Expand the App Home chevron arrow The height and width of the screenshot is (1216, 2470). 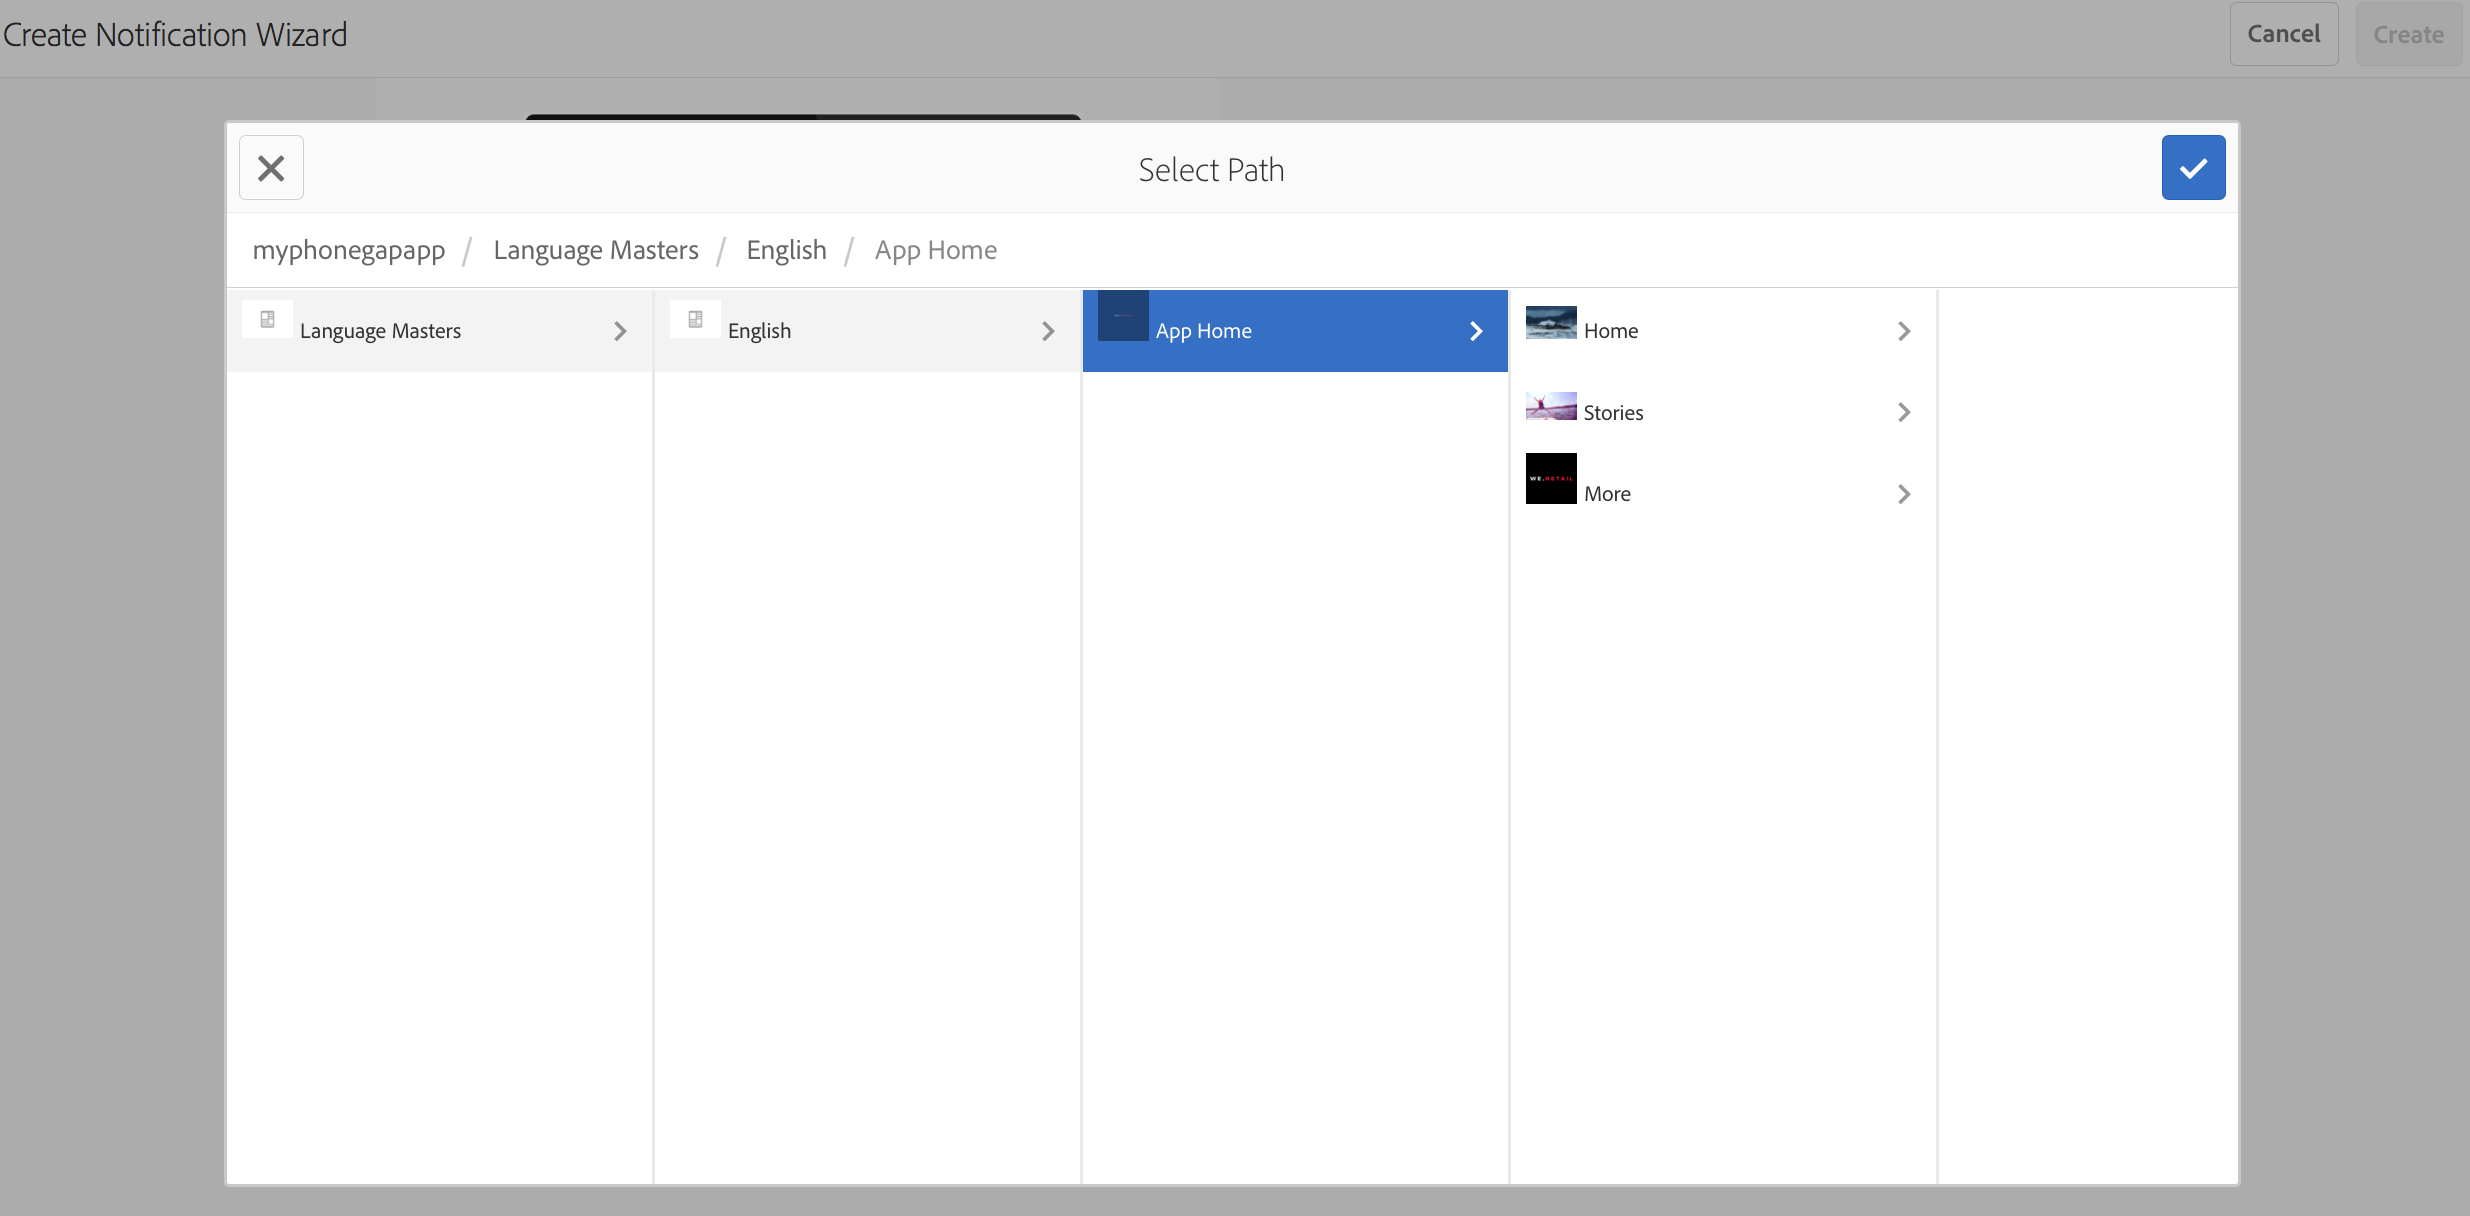[1476, 331]
